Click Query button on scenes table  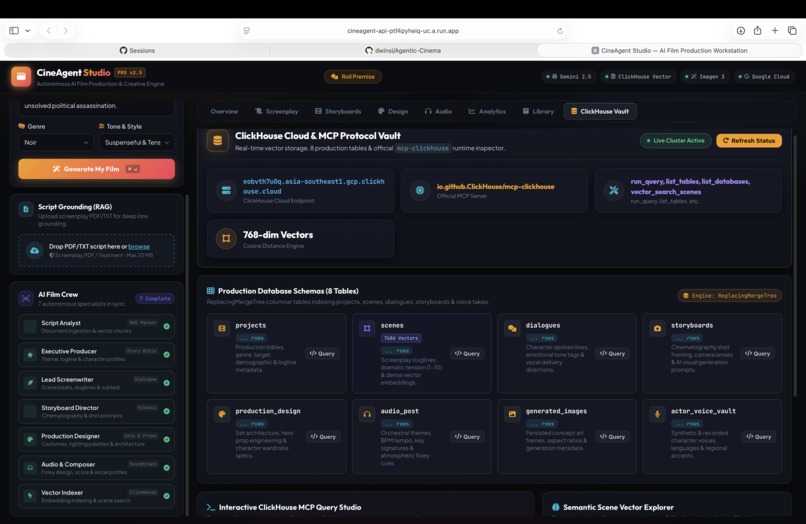coord(467,353)
